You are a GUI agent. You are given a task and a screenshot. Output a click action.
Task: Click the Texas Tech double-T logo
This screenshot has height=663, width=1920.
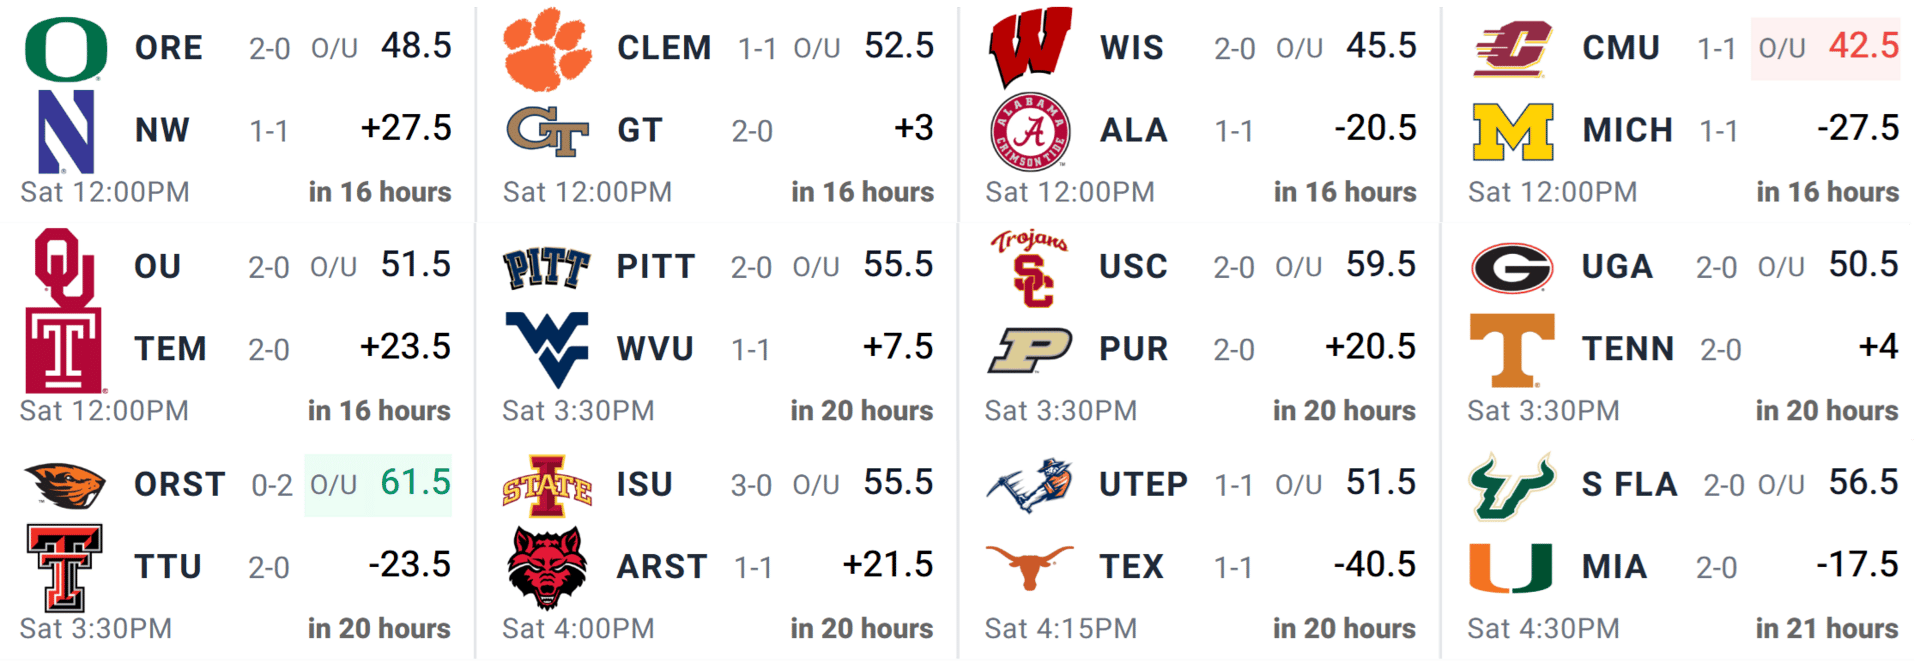[x=65, y=567]
